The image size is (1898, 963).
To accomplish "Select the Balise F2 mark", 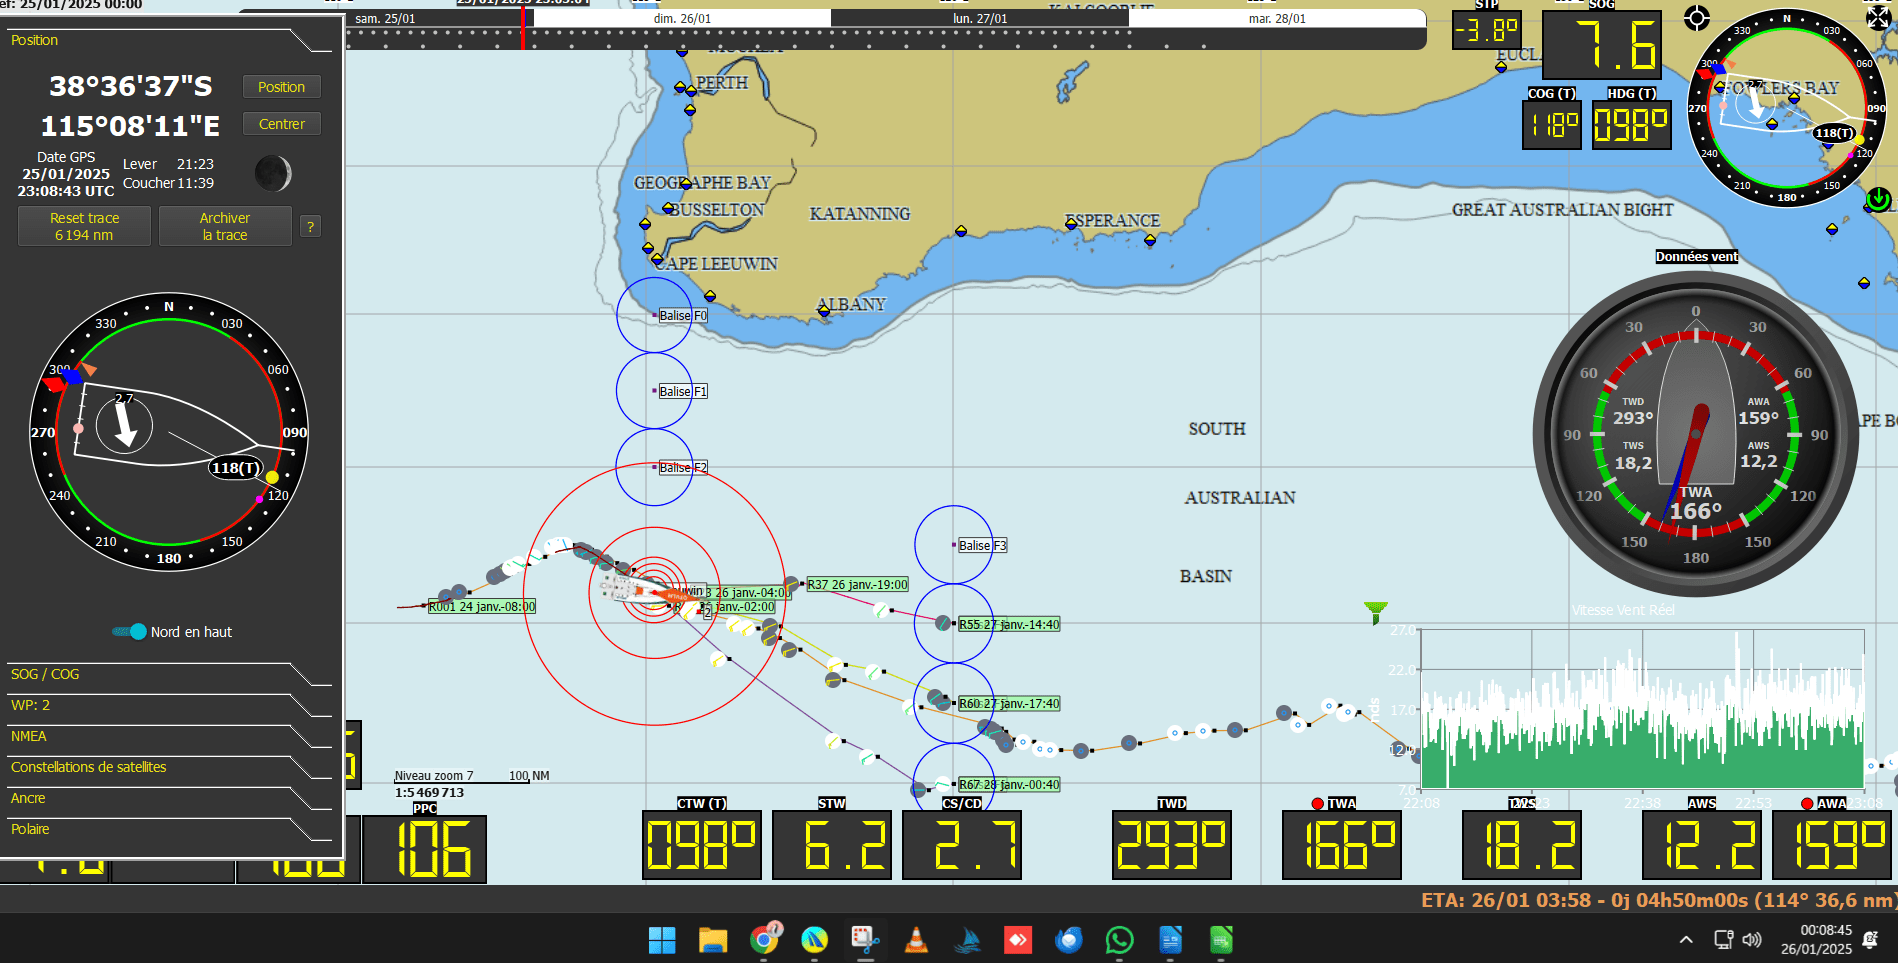I will (x=683, y=467).
